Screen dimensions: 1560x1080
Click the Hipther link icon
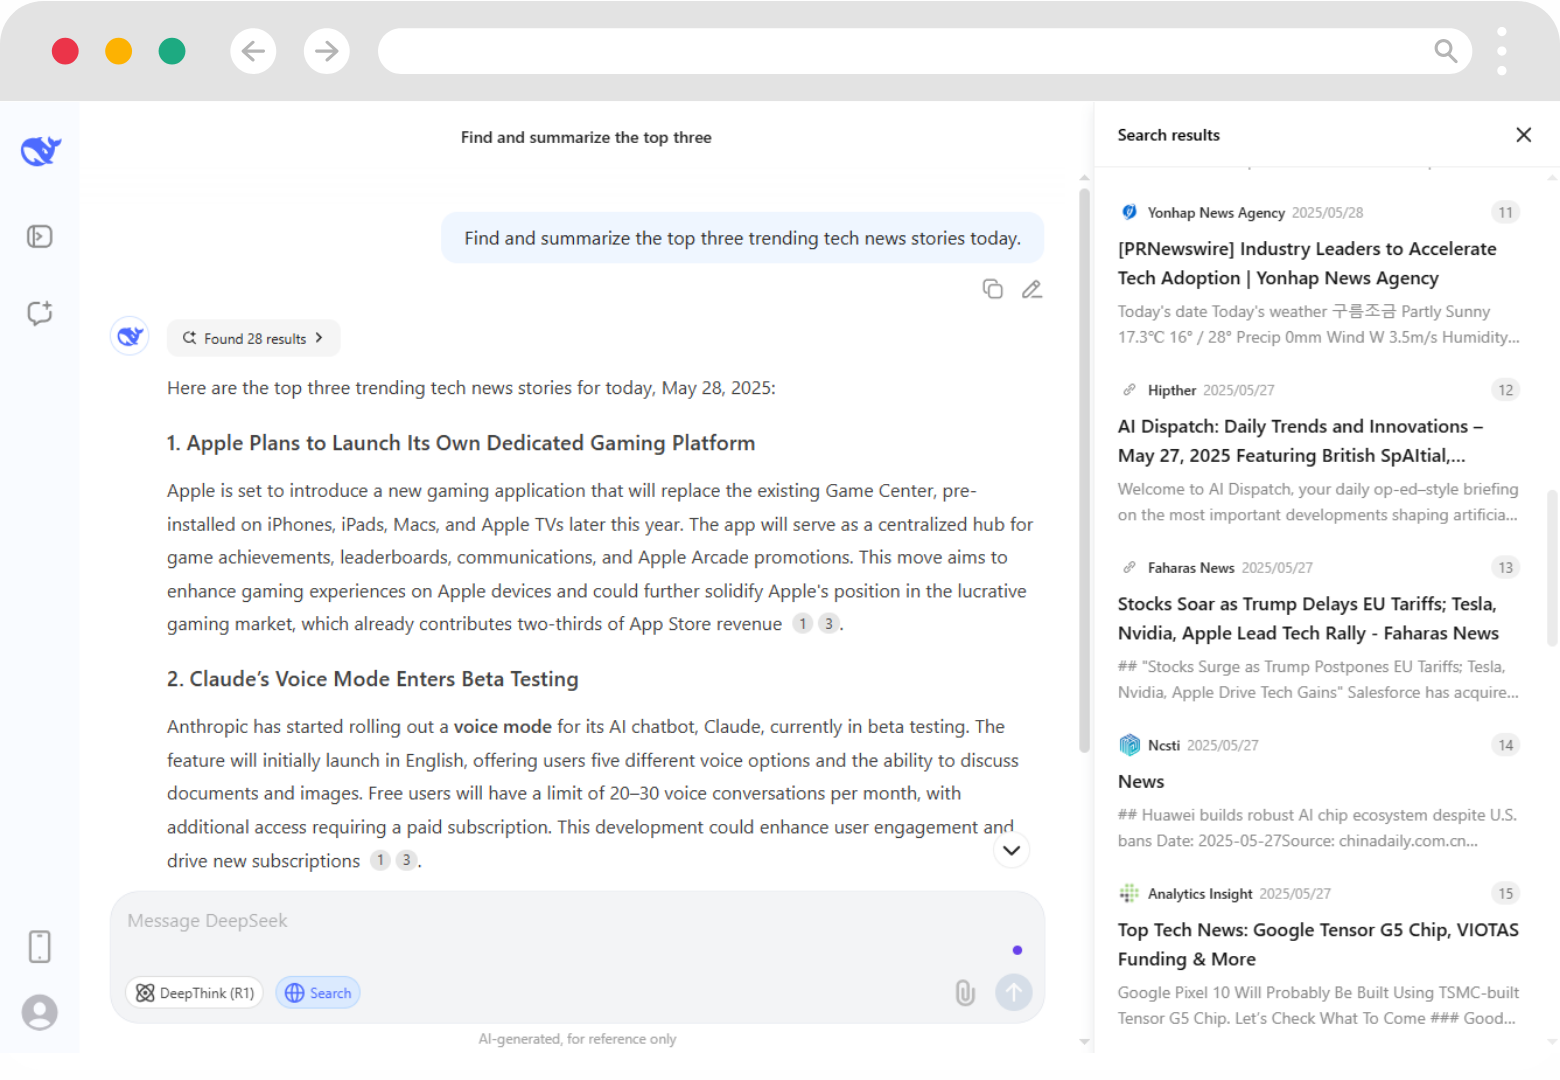[x=1129, y=390]
